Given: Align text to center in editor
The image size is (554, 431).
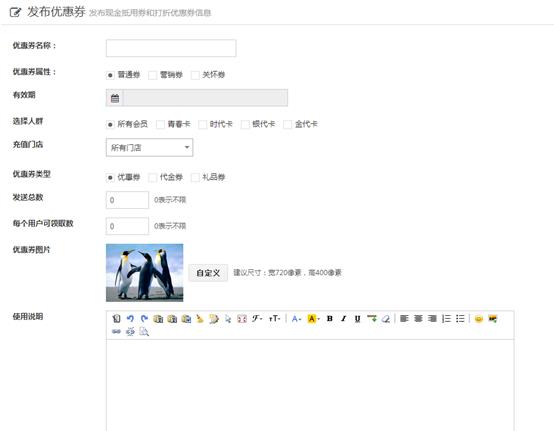Looking at the screenshot, I should pos(418,318).
